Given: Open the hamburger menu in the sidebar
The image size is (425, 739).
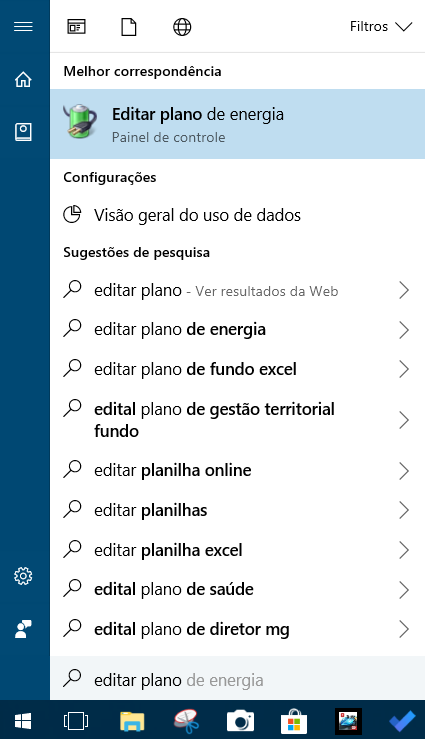Looking at the screenshot, I should [x=23, y=26].
